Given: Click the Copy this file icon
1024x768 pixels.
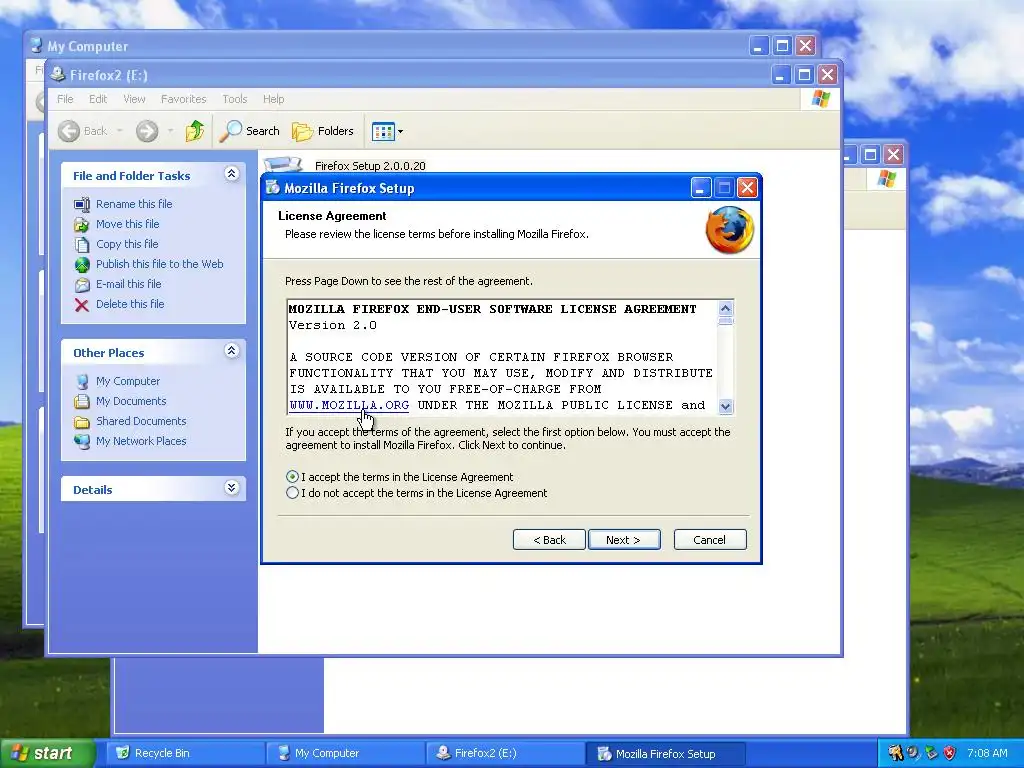Looking at the screenshot, I should click(x=82, y=244).
